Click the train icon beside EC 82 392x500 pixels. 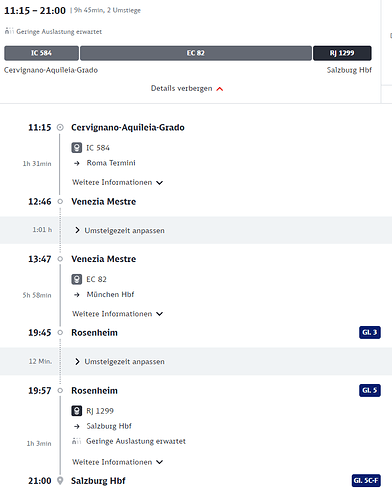point(77,279)
